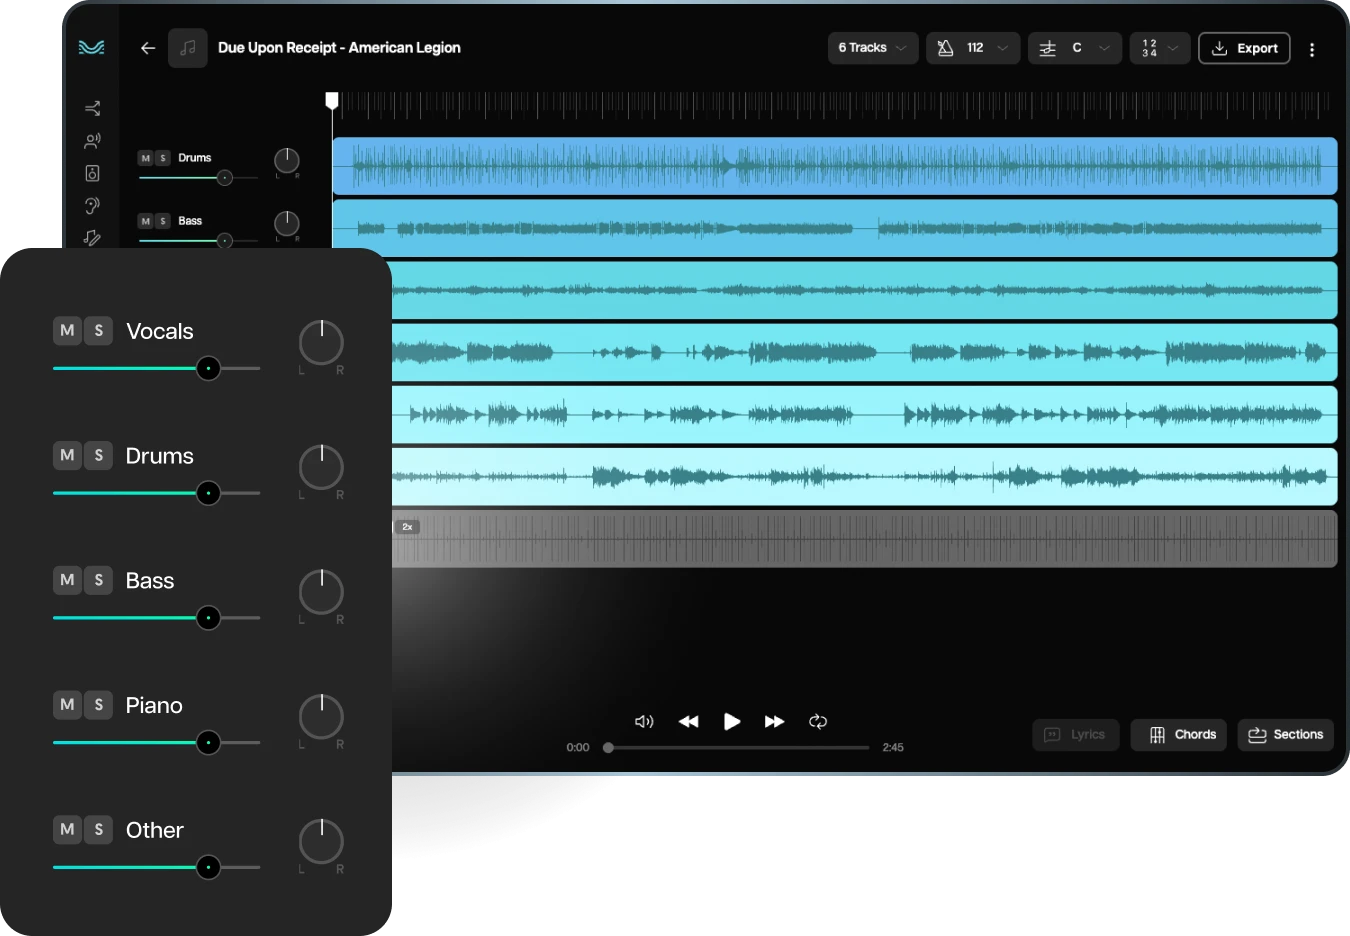The width and height of the screenshot is (1350, 936).
Task: Click the fast-forward icon
Action: coord(774,721)
